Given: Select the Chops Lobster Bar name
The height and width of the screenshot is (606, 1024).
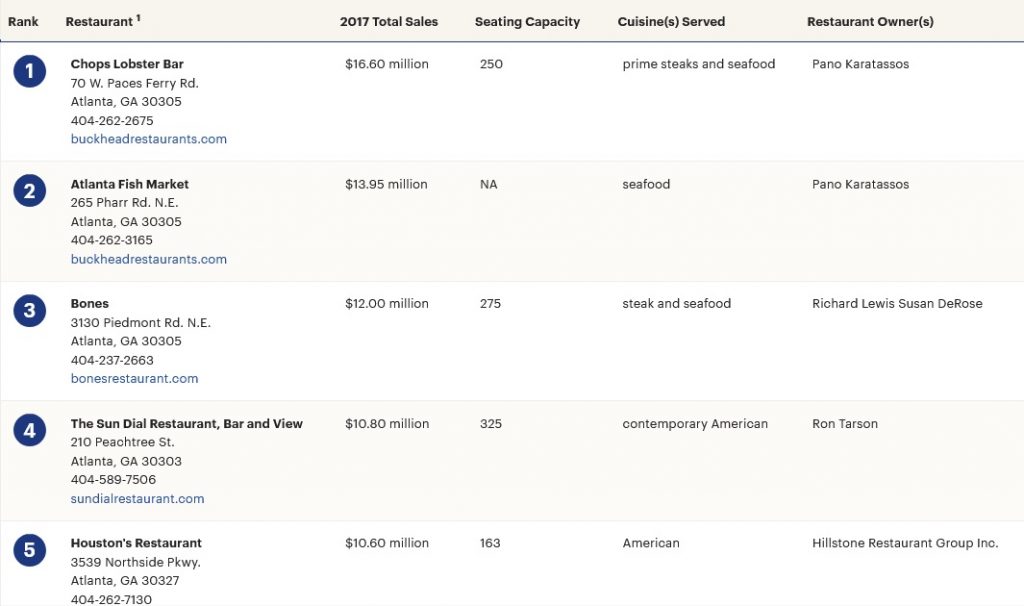Looking at the screenshot, I should [127, 64].
